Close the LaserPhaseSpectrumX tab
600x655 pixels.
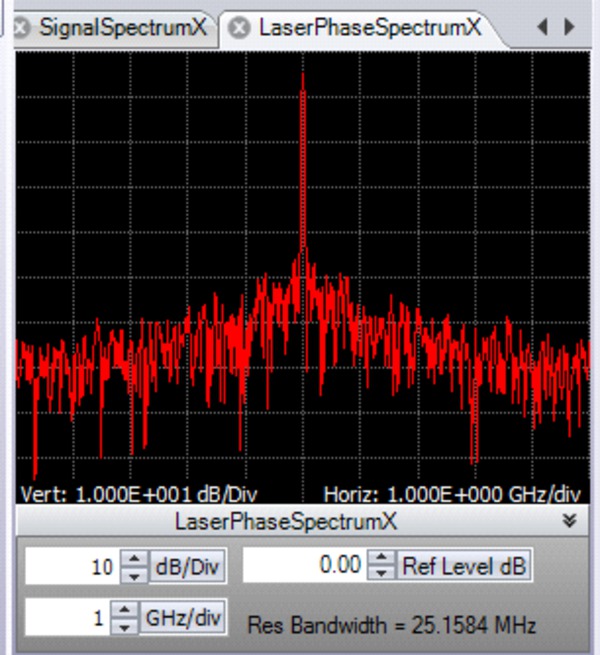click(x=239, y=28)
